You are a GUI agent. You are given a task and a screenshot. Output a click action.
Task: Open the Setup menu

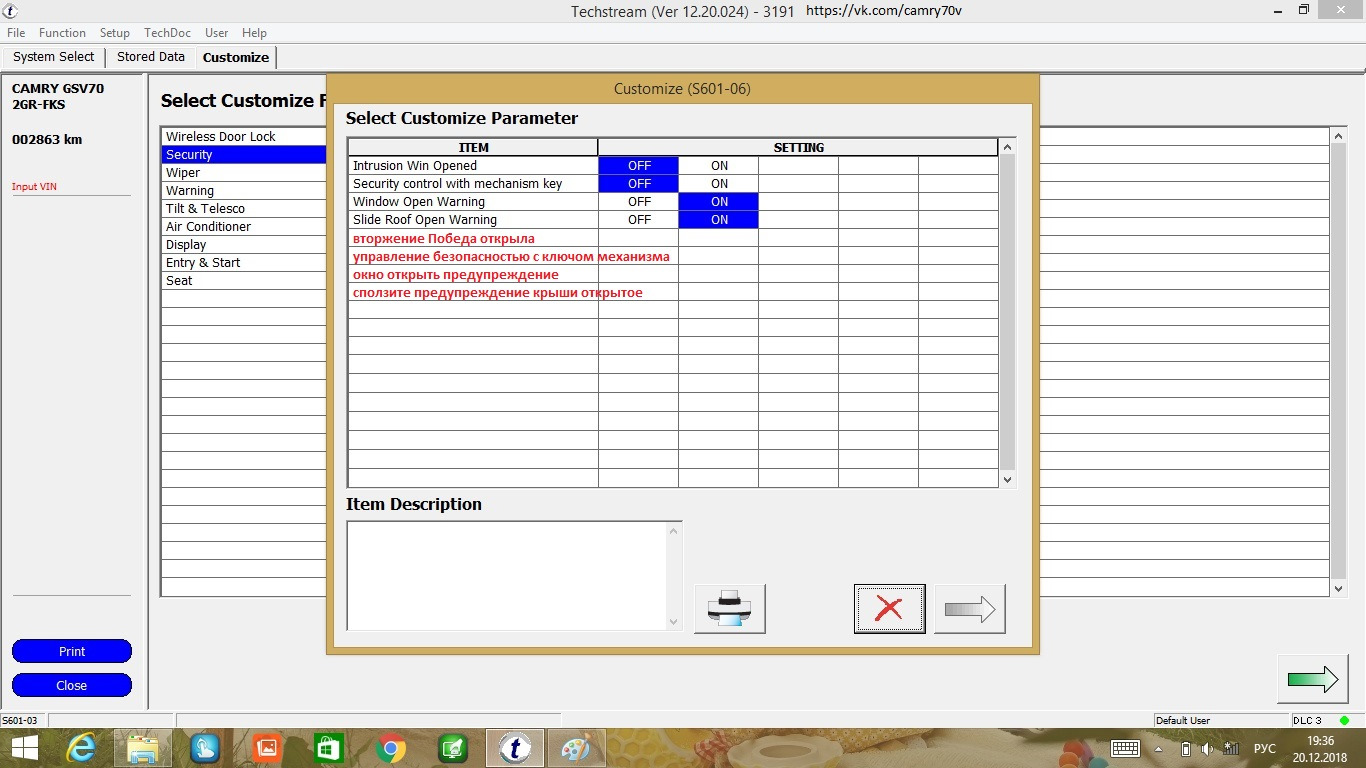point(115,33)
